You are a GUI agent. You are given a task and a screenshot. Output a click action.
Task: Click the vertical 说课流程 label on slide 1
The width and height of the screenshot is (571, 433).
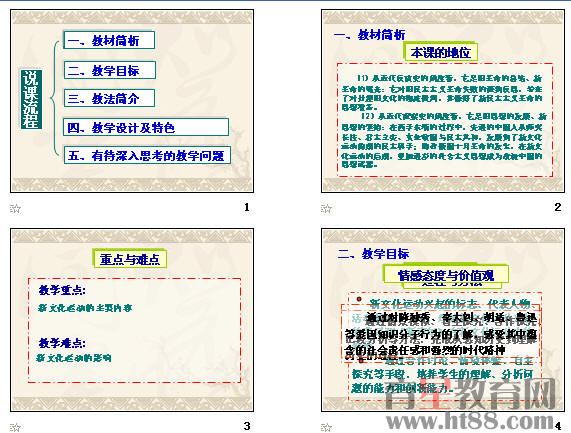click(31, 99)
